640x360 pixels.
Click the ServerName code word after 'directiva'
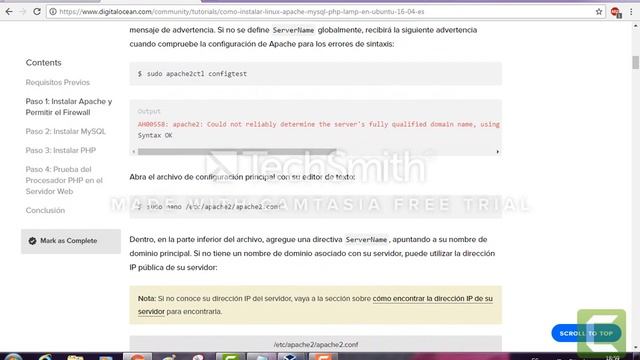pos(366,240)
